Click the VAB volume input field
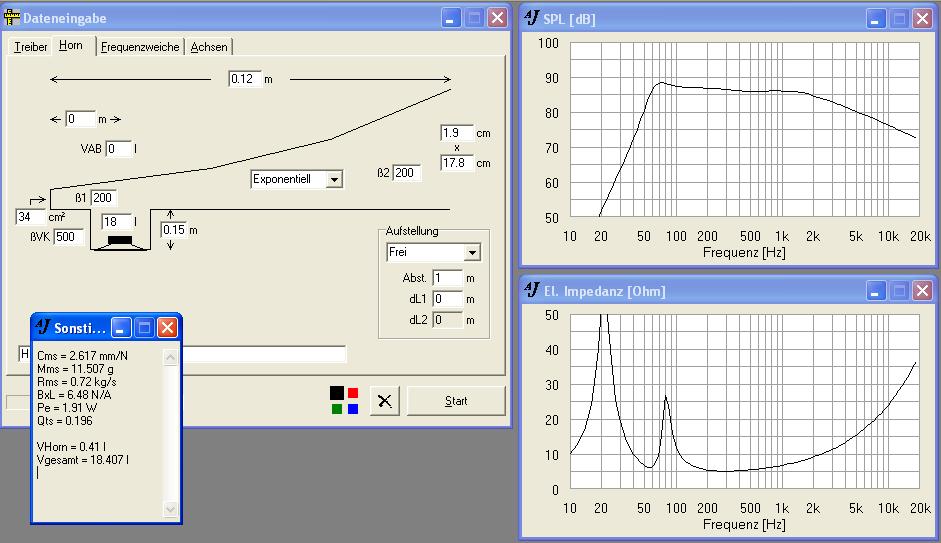The image size is (941, 543). [x=118, y=148]
